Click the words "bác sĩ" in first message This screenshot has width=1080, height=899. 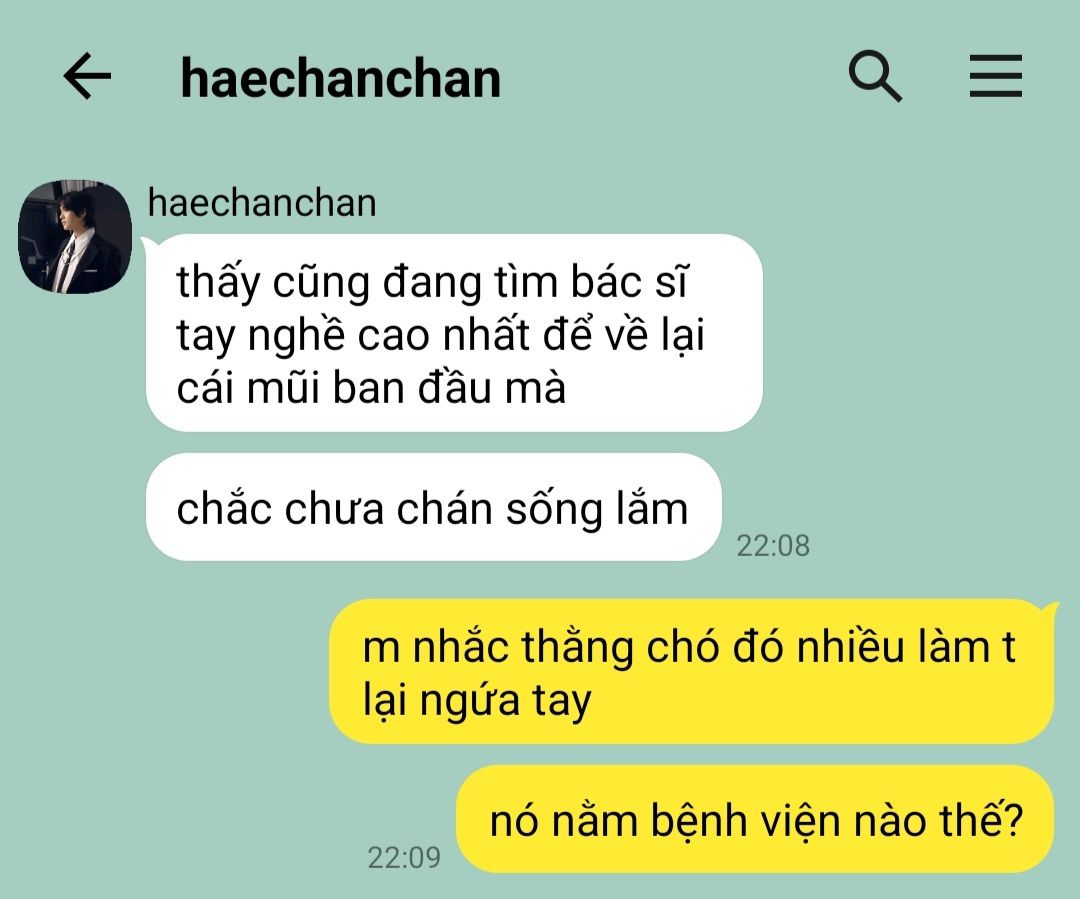pyautogui.click(x=628, y=282)
